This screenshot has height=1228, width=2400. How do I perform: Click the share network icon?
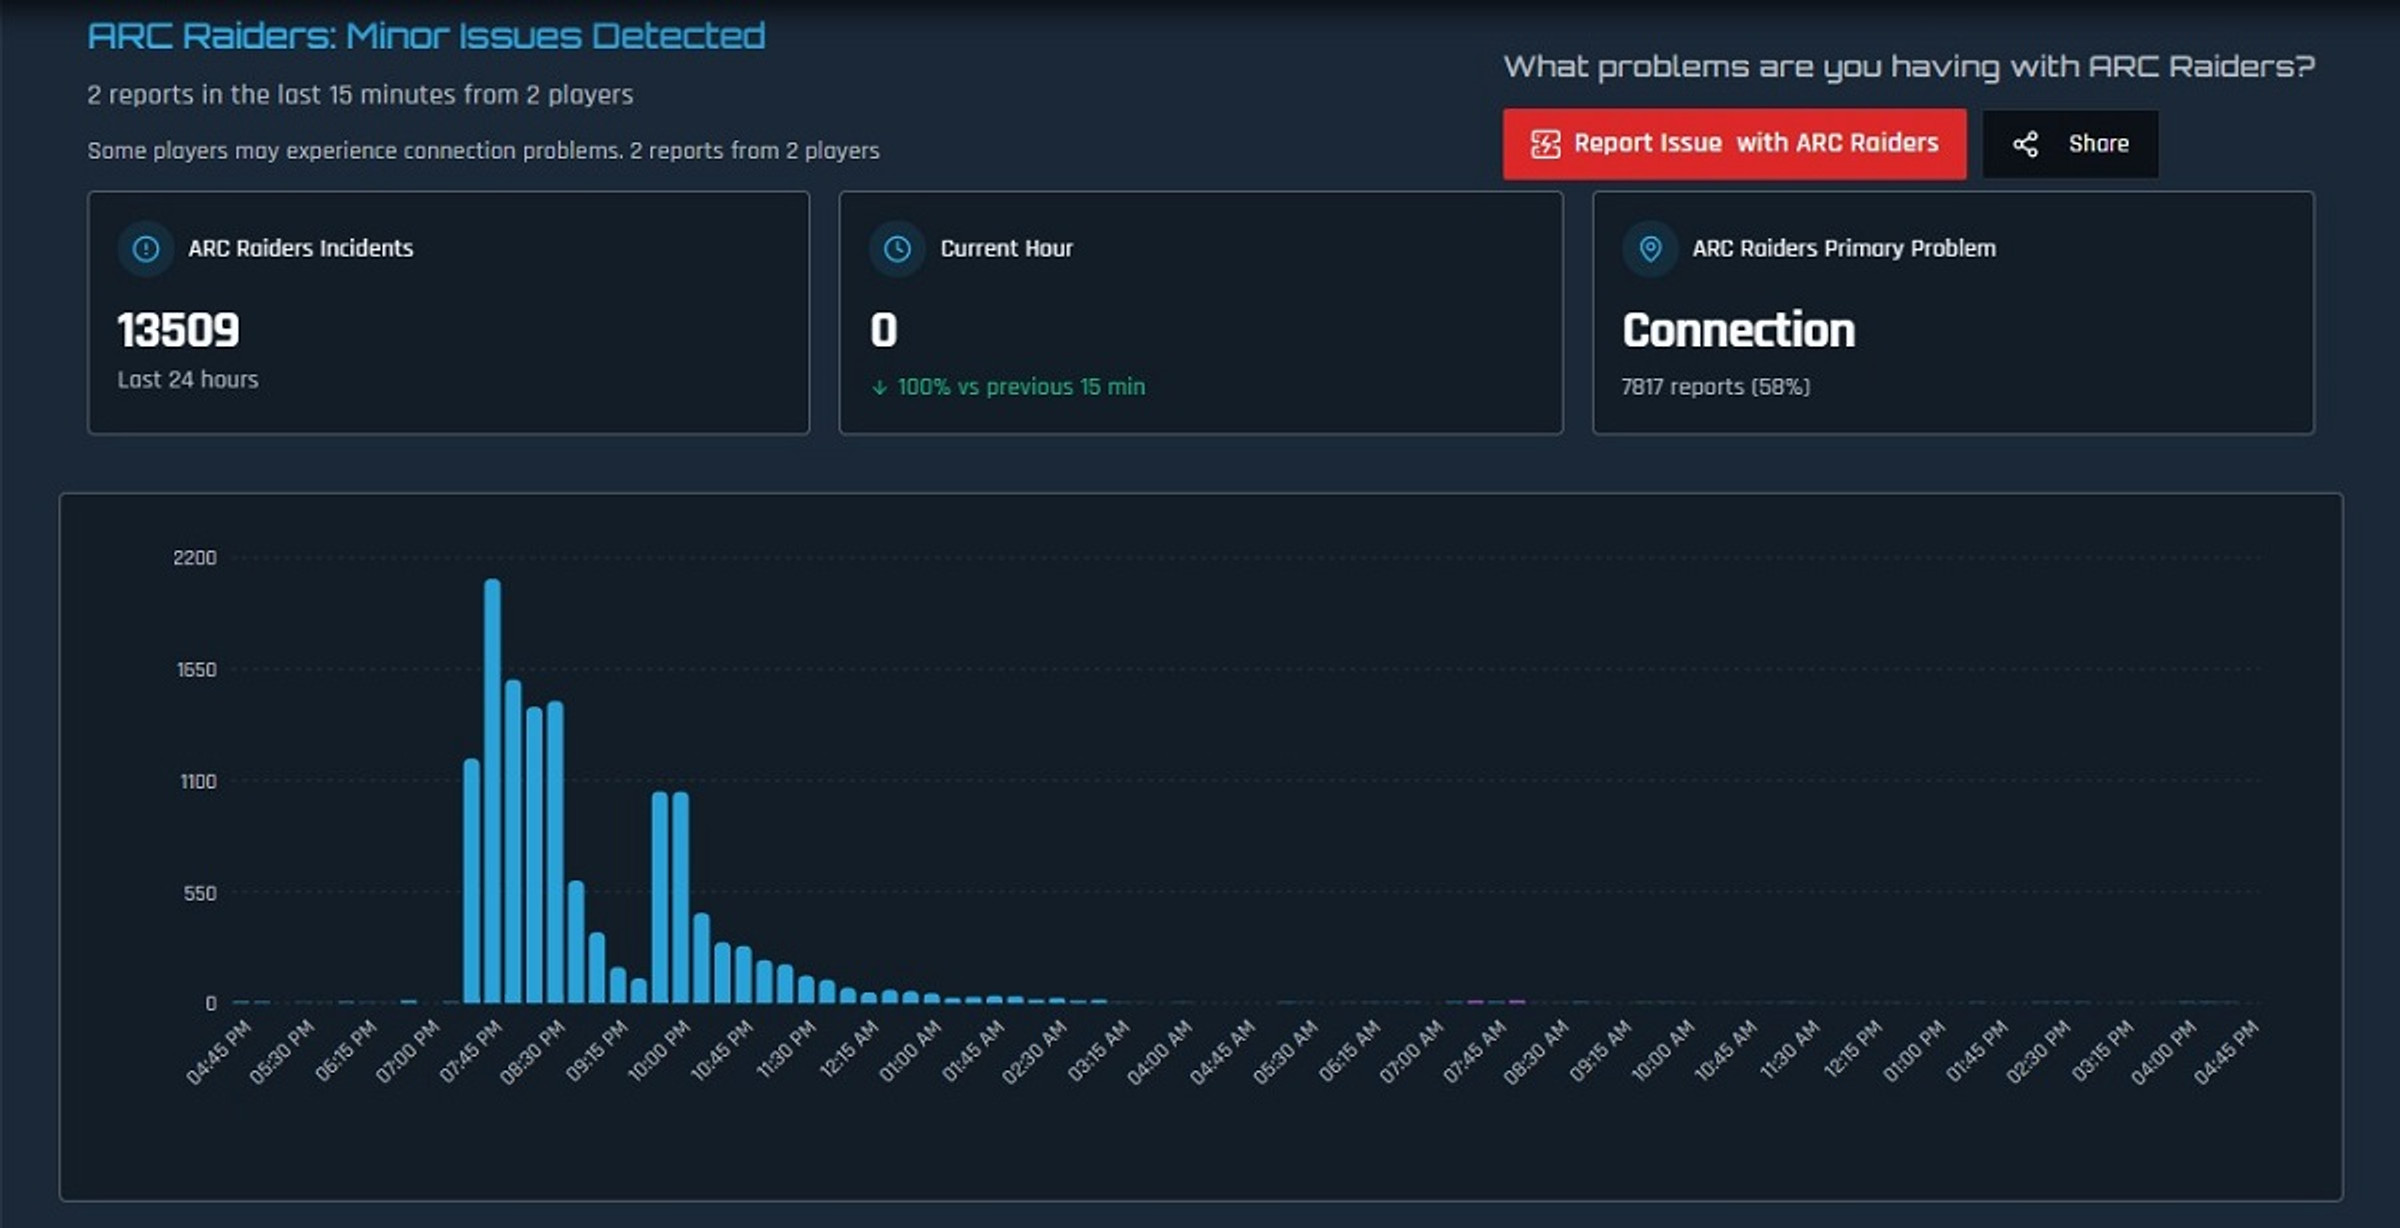coord(2025,144)
